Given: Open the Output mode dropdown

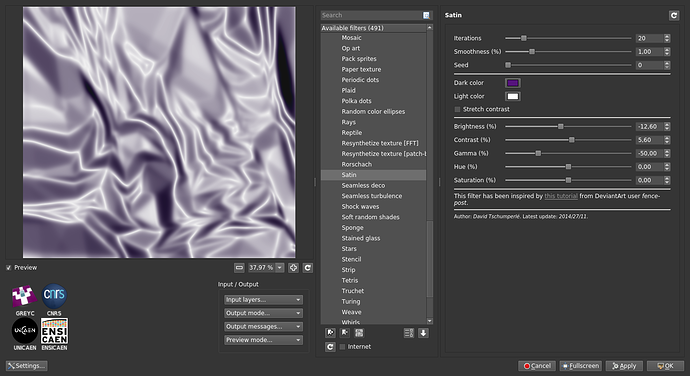Looking at the screenshot, I should click(x=263, y=313).
